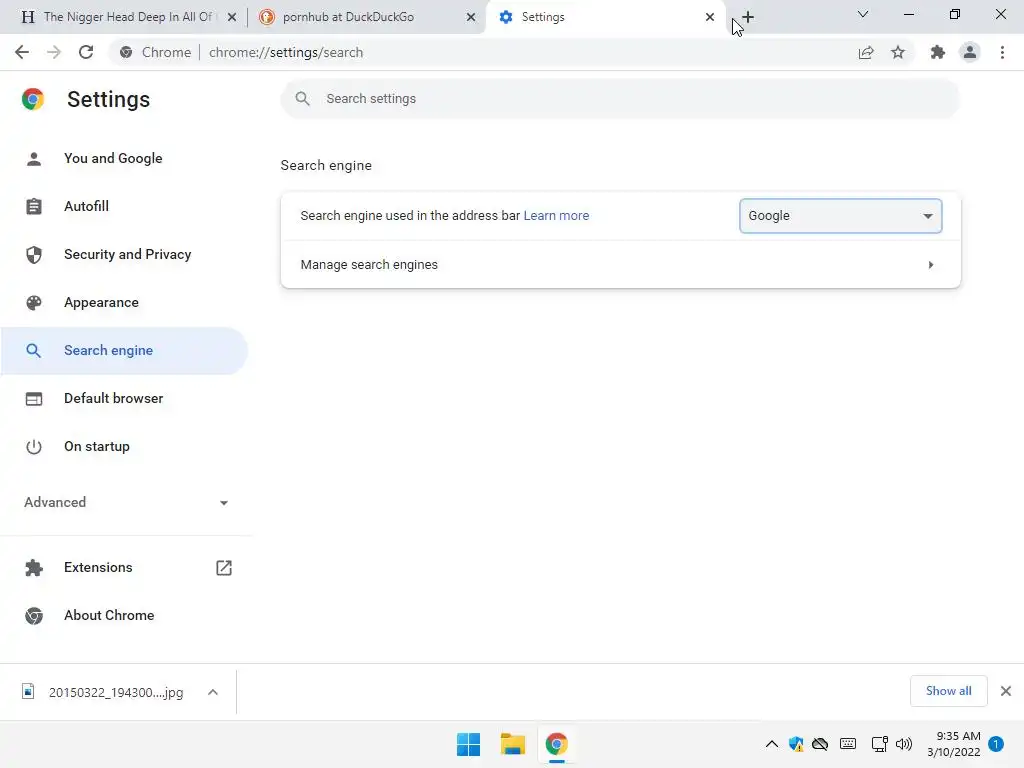This screenshot has height=768, width=1024.
Task: Reload the current page
Action: click(86, 52)
